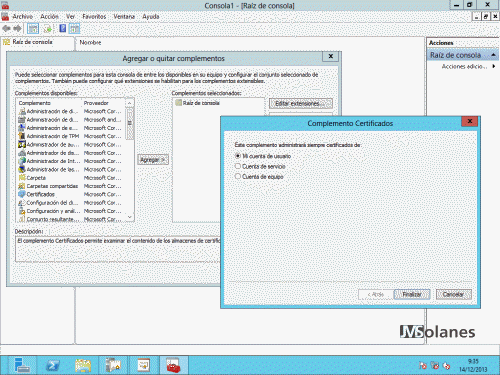The image size is (500, 375).
Task: Click the Complemento column header
Action: 35,103
